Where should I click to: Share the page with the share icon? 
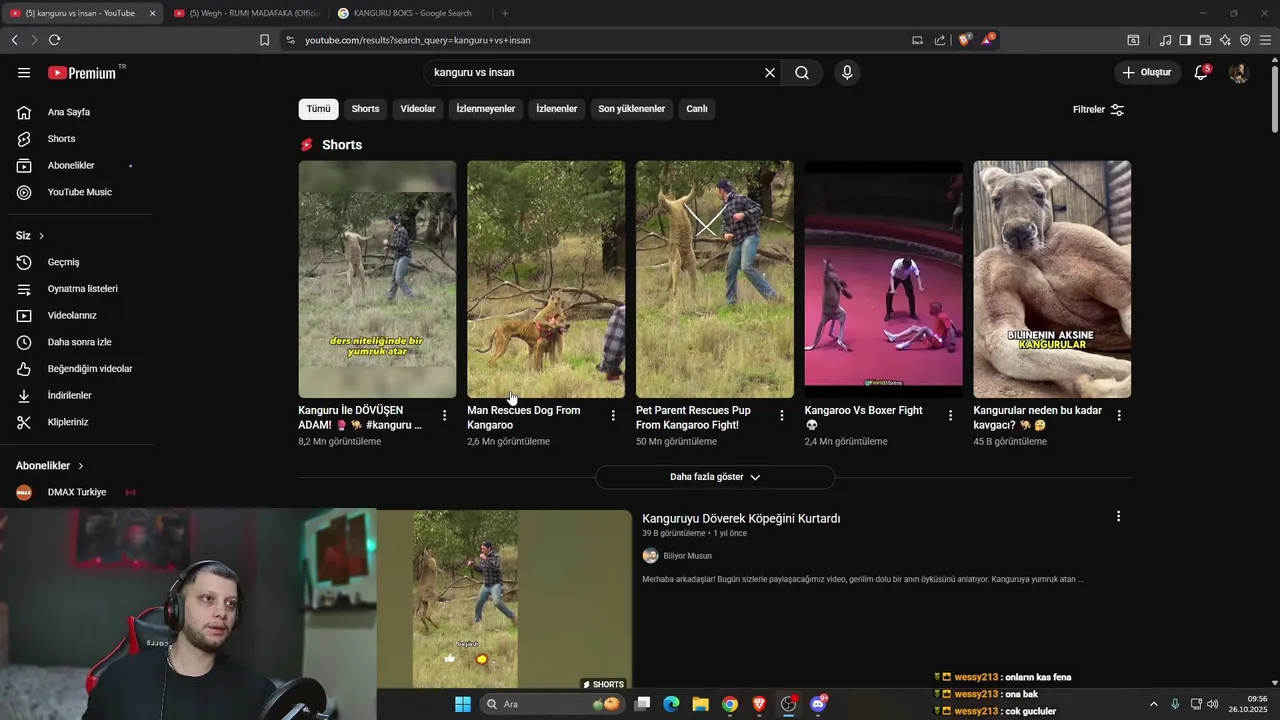click(x=940, y=40)
